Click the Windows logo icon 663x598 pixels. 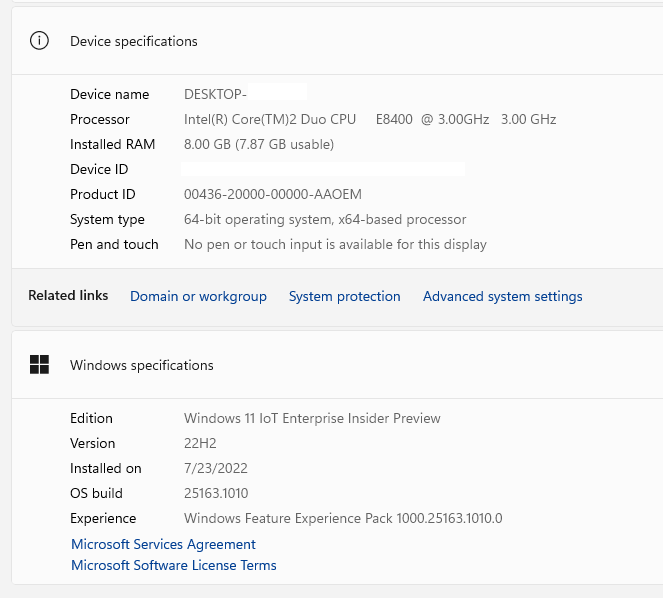(x=39, y=365)
